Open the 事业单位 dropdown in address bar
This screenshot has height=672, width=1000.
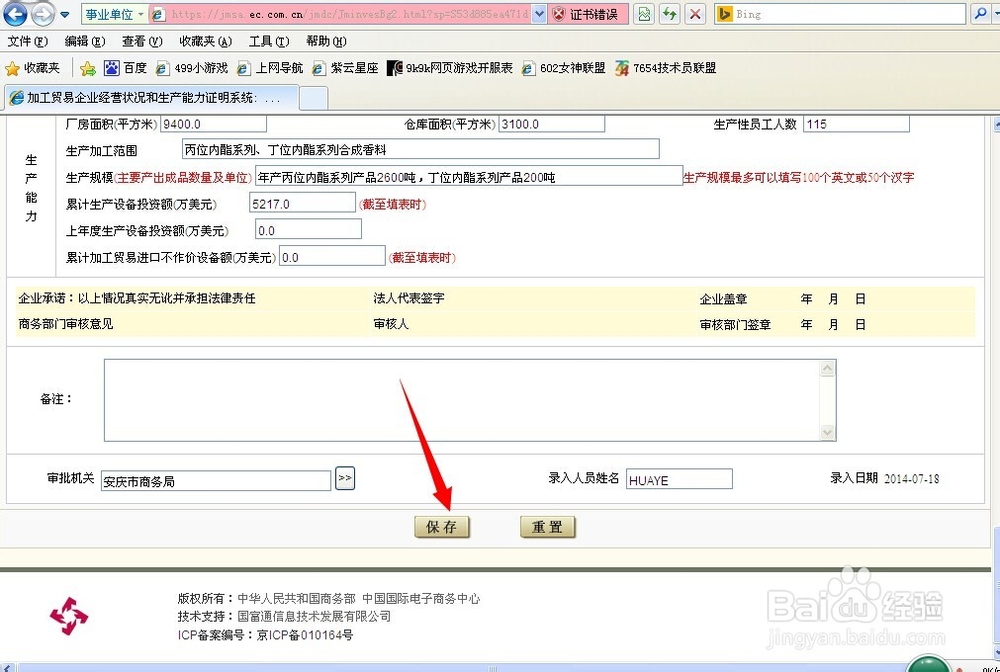(x=115, y=14)
